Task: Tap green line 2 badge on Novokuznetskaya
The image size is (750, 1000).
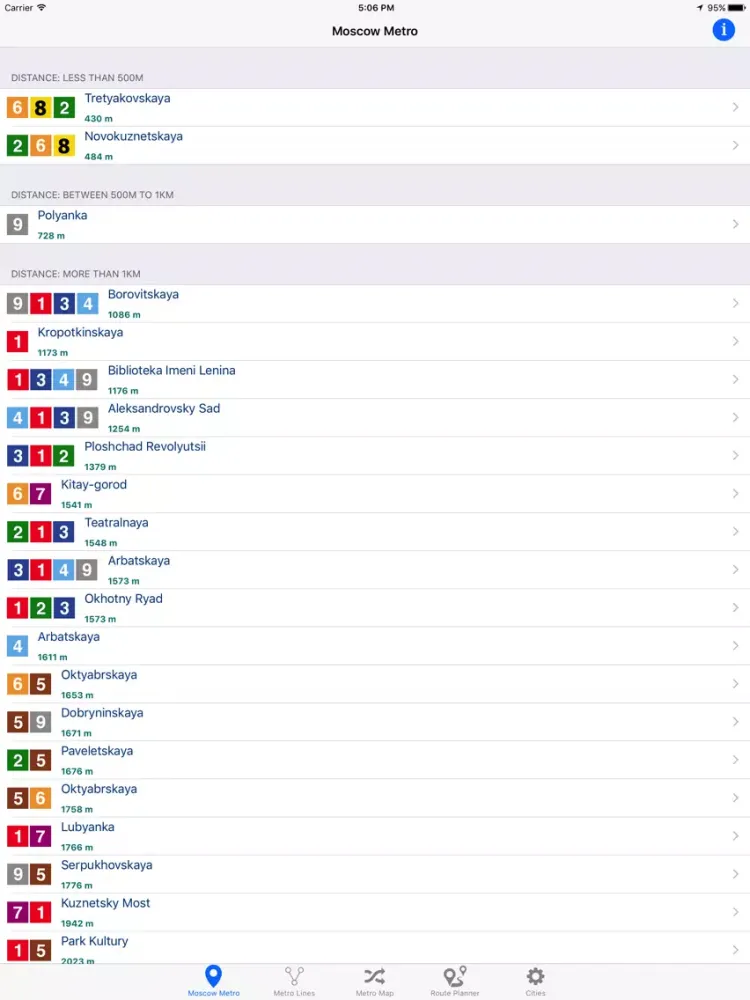Action: click(x=17, y=146)
